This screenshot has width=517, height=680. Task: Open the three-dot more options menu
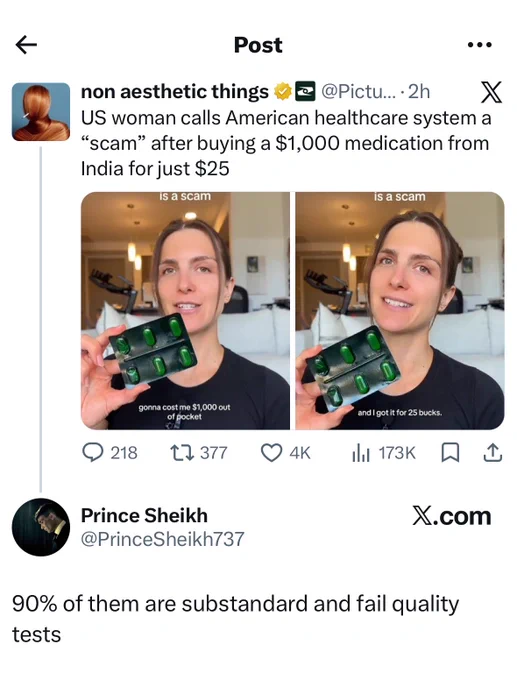[480, 44]
